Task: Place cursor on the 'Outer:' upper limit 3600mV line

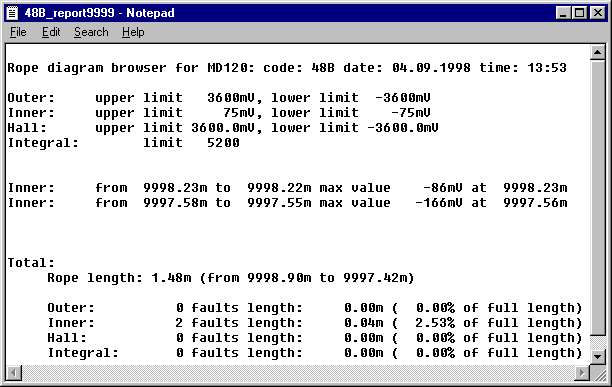Action: pos(219,98)
